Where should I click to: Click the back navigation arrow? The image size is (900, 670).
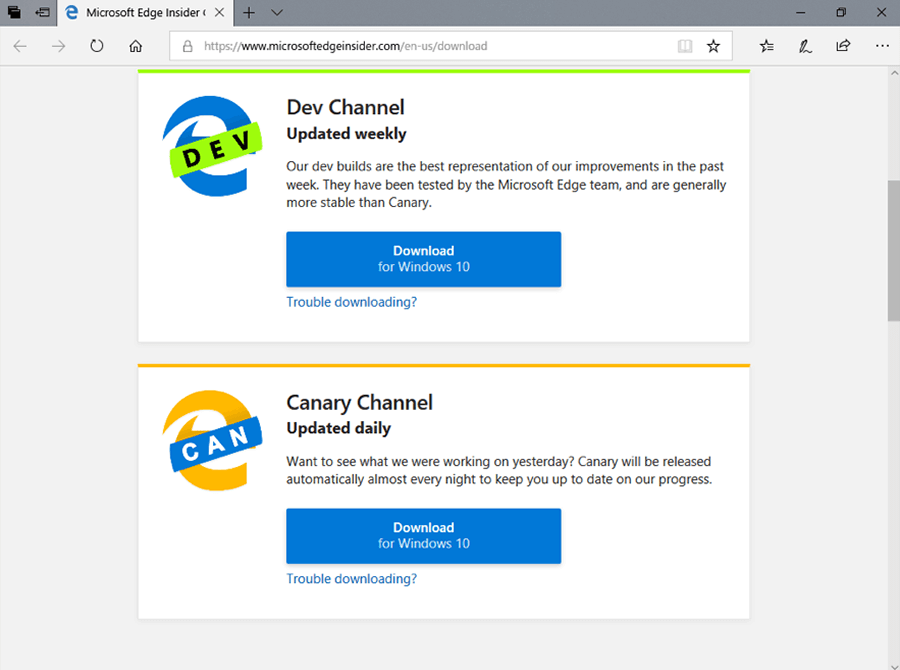[20, 46]
